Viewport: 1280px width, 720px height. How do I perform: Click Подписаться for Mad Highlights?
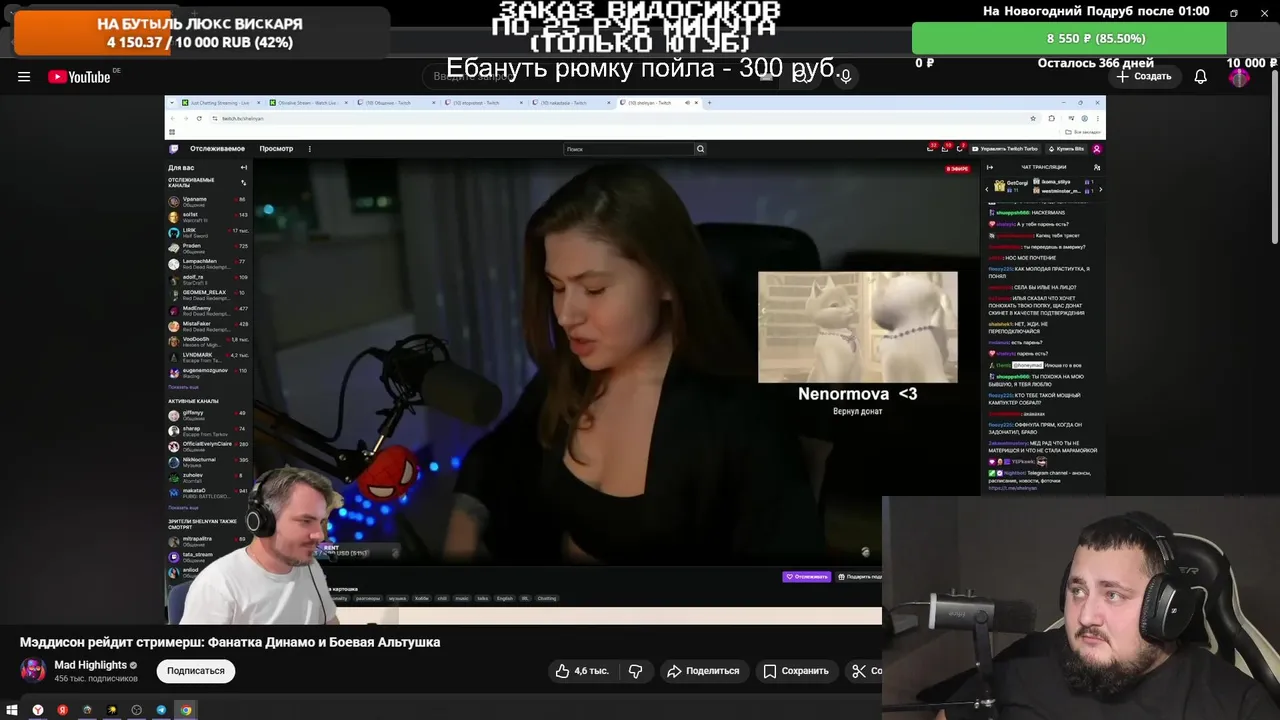[x=196, y=671]
